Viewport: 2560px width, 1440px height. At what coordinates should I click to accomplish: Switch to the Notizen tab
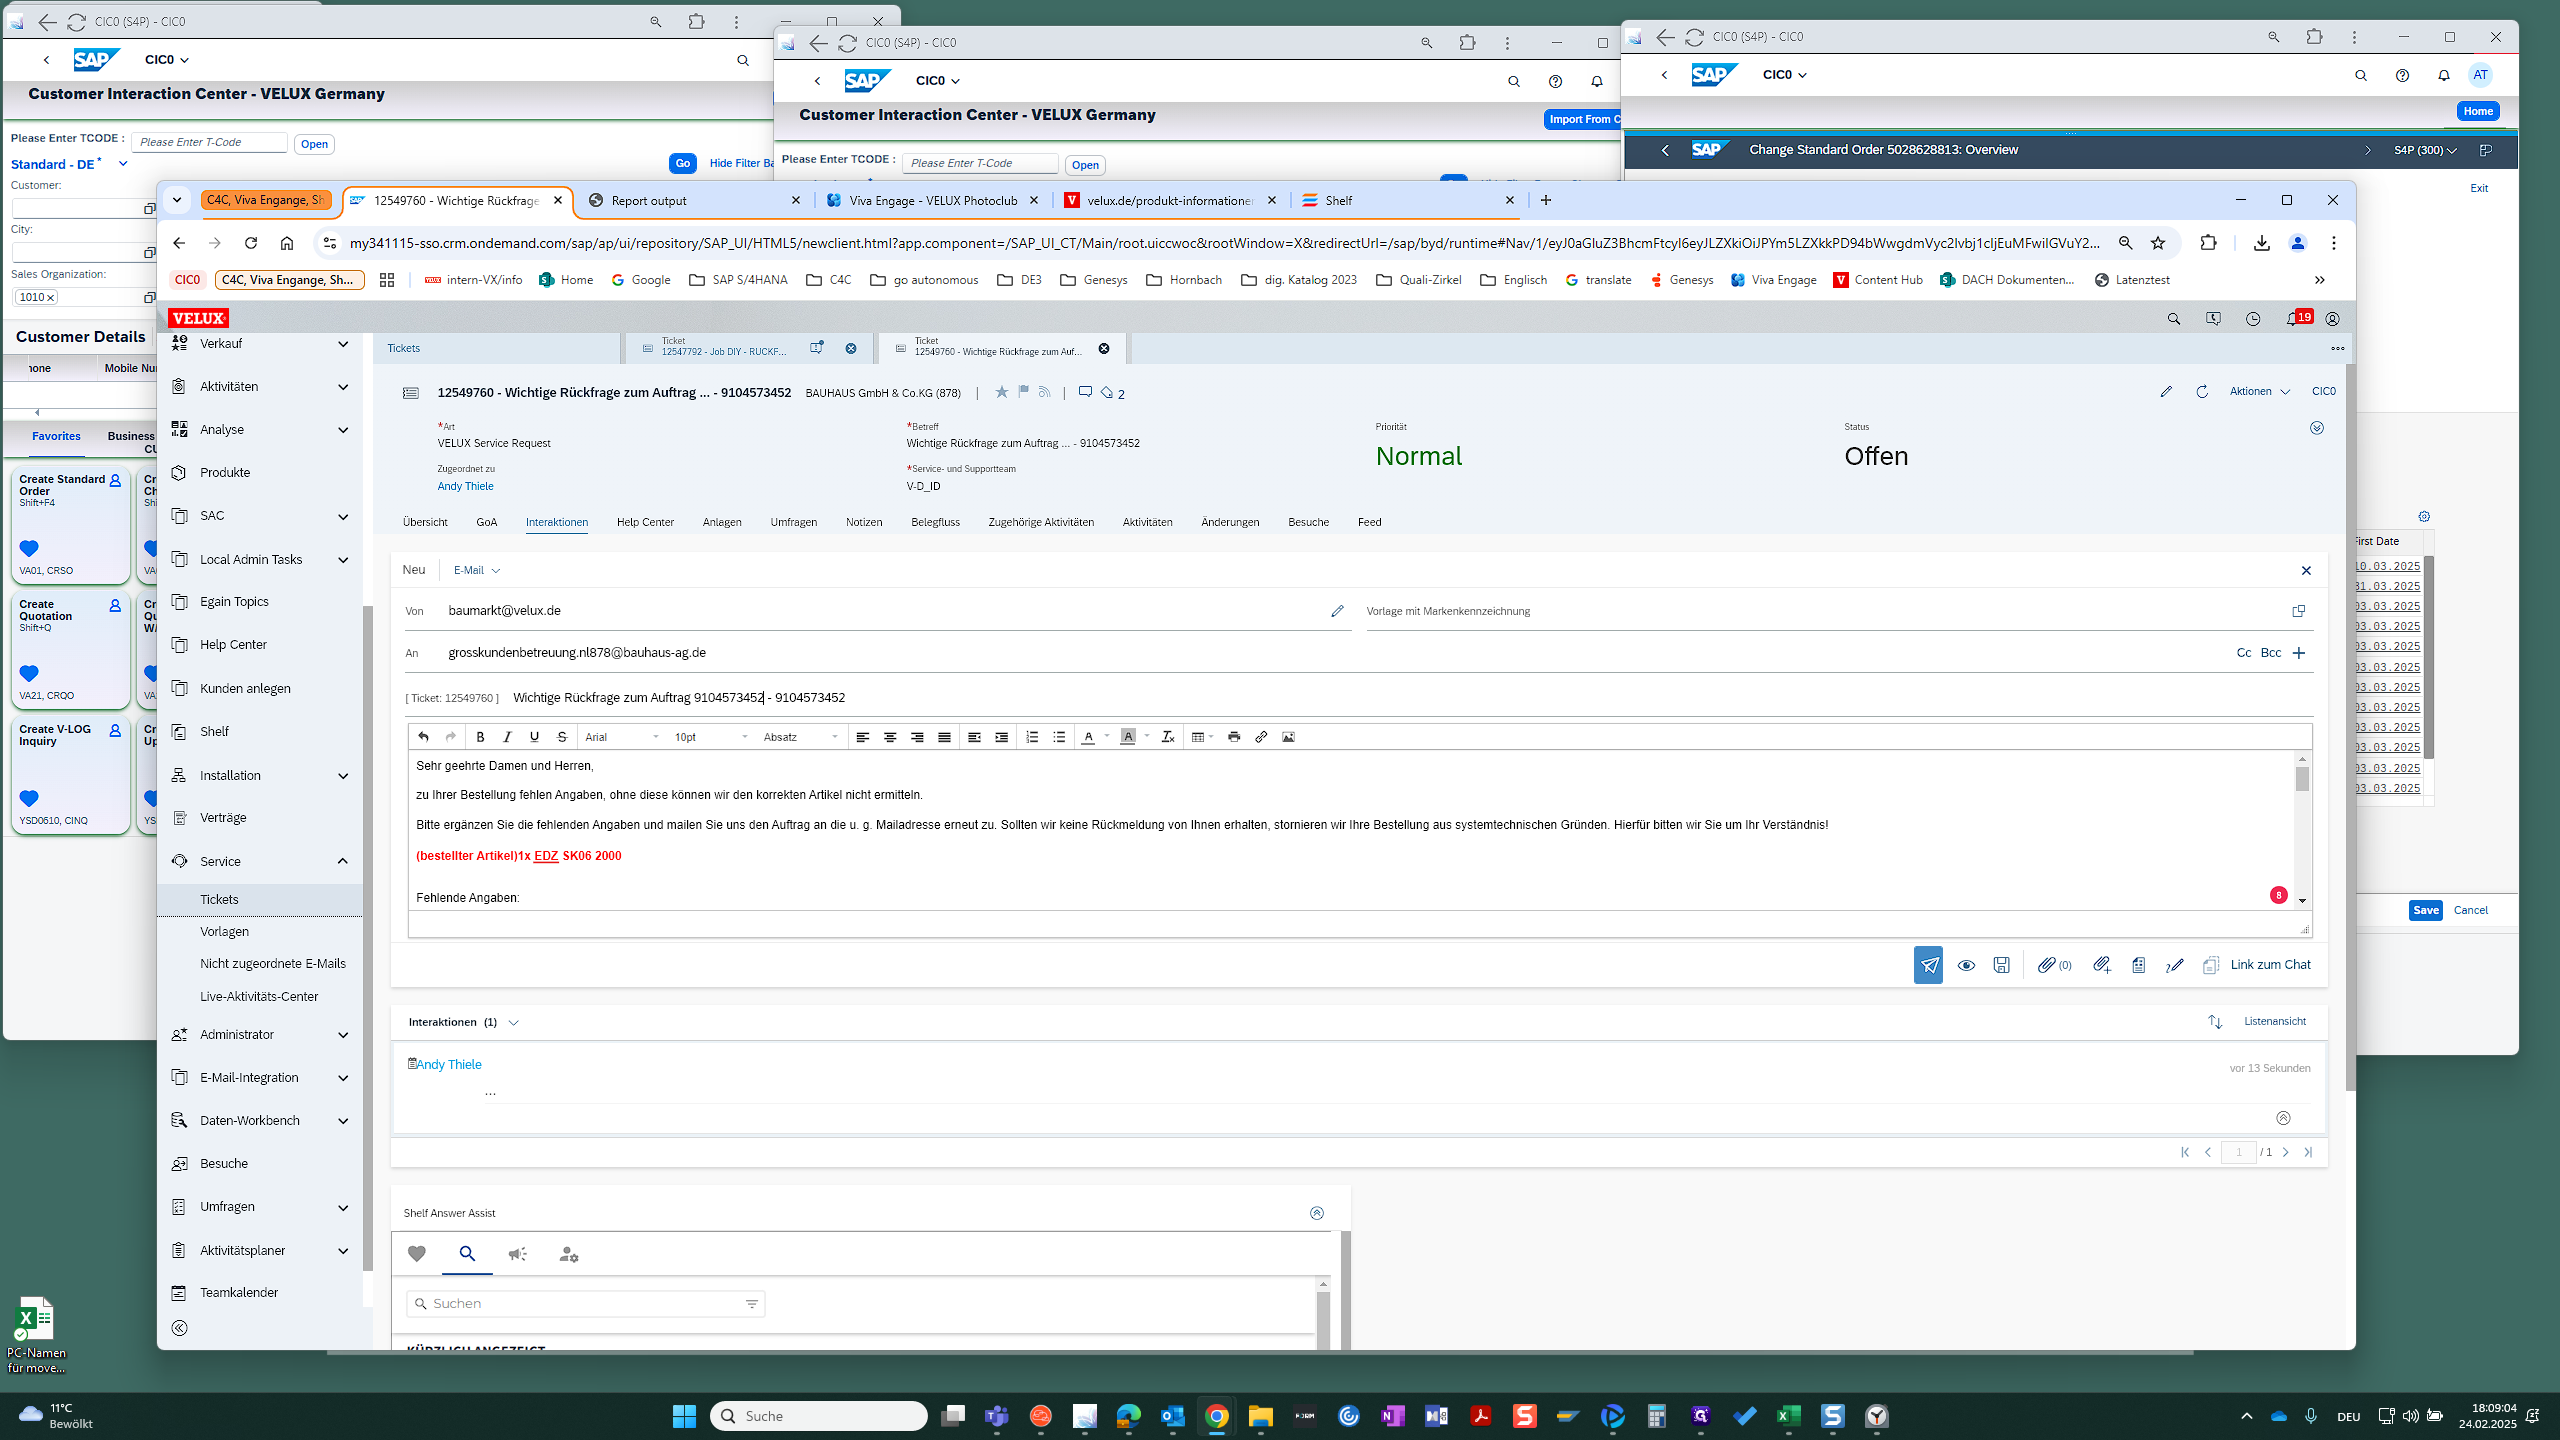863,522
